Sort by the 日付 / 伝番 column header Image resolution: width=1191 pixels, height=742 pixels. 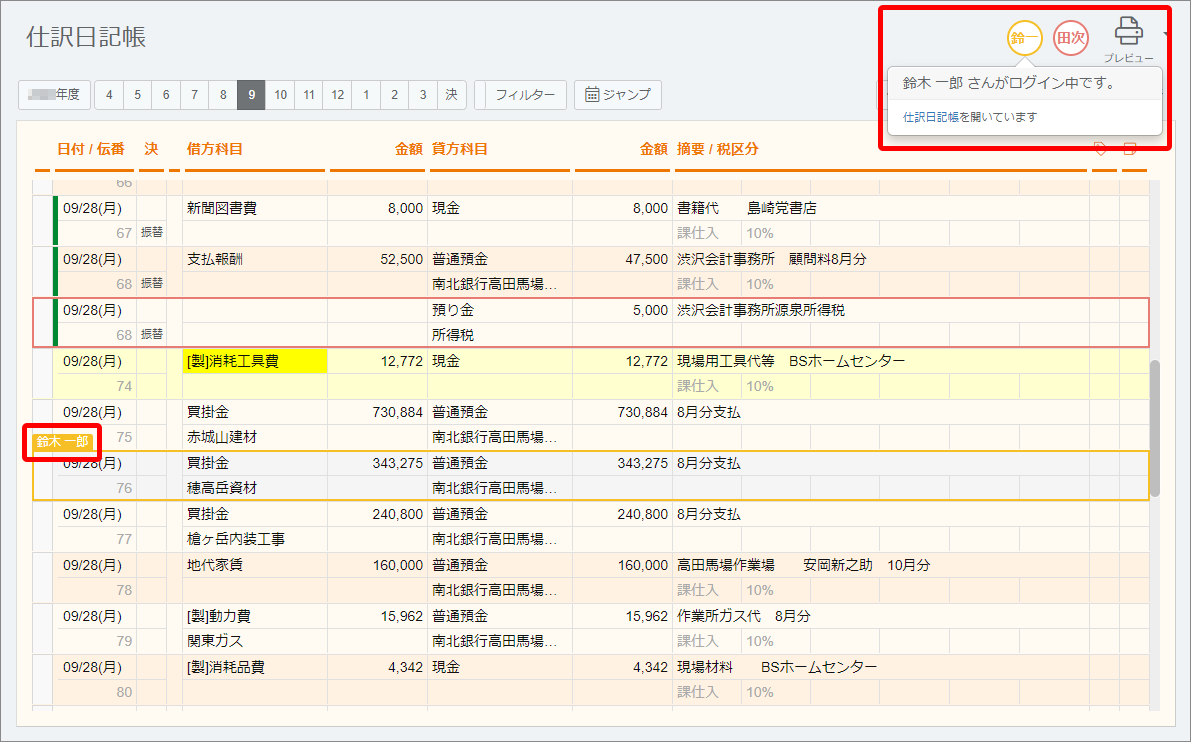pyautogui.click(x=91, y=149)
